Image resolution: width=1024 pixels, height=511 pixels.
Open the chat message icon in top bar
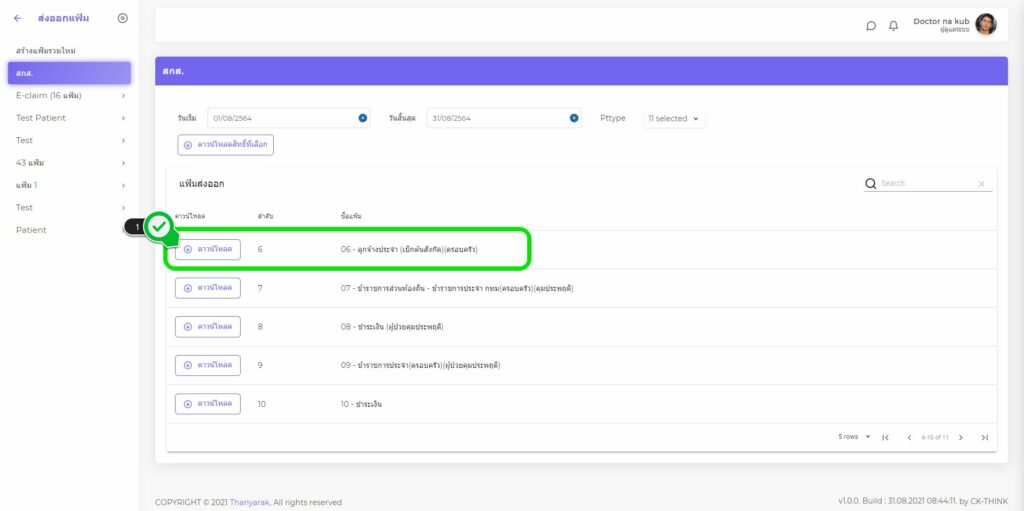(871, 25)
